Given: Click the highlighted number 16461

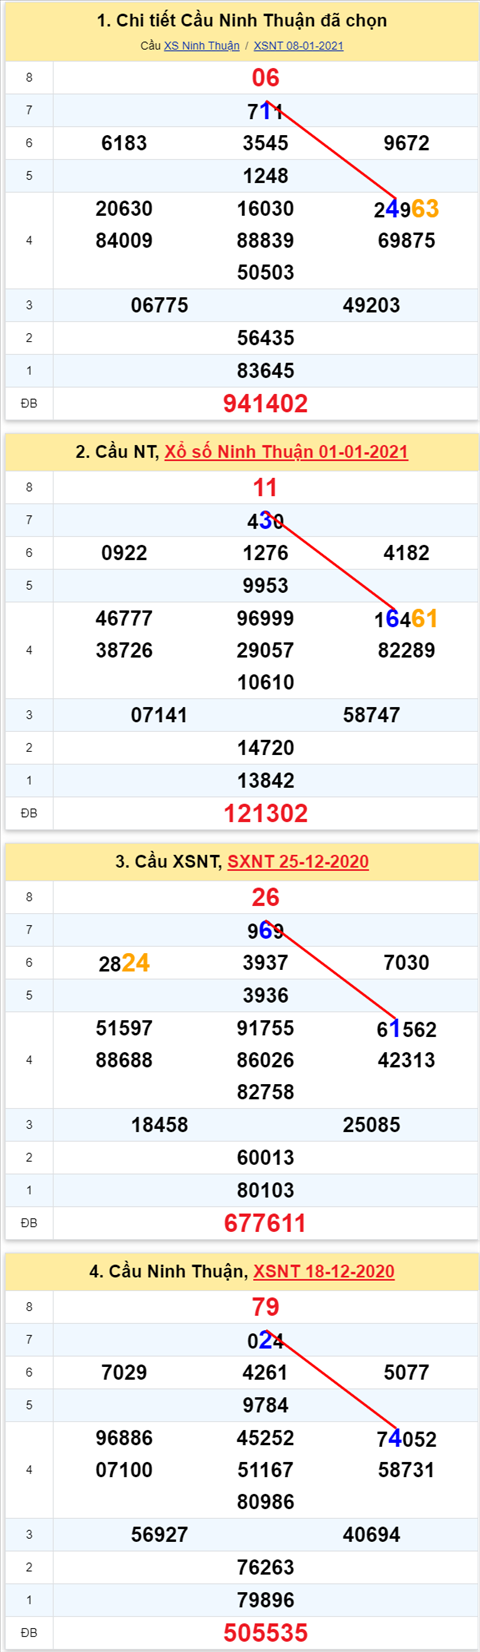Looking at the screenshot, I should (x=407, y=619).
